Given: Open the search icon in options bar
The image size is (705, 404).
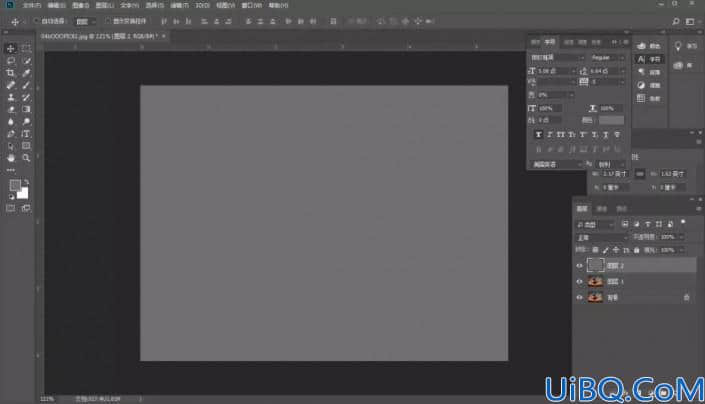Looking at the screenshot, I should click(675, 21).
